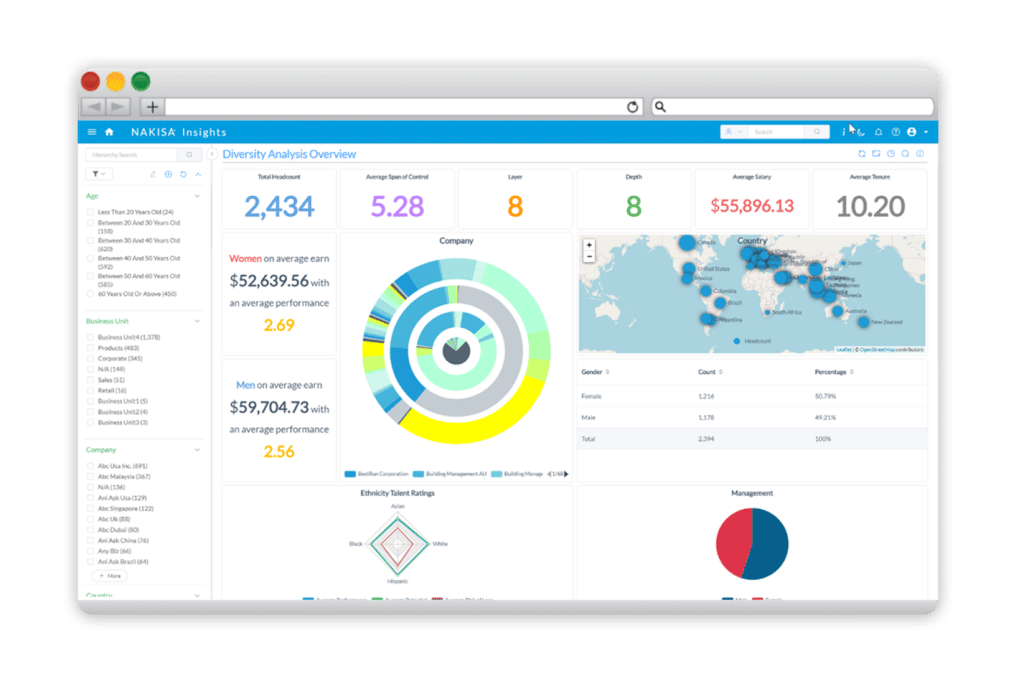Toggle dark mode moon icon

coord(861,132)
